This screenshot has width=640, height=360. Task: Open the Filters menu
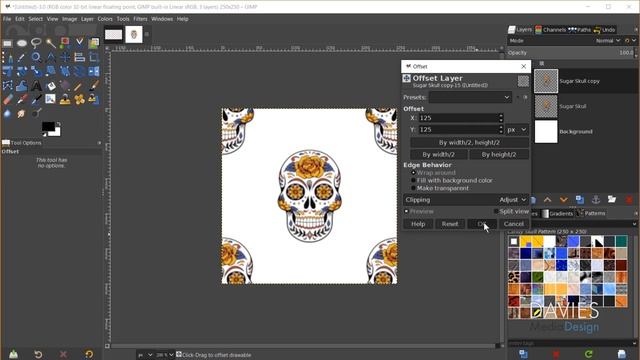coord(140,19)
